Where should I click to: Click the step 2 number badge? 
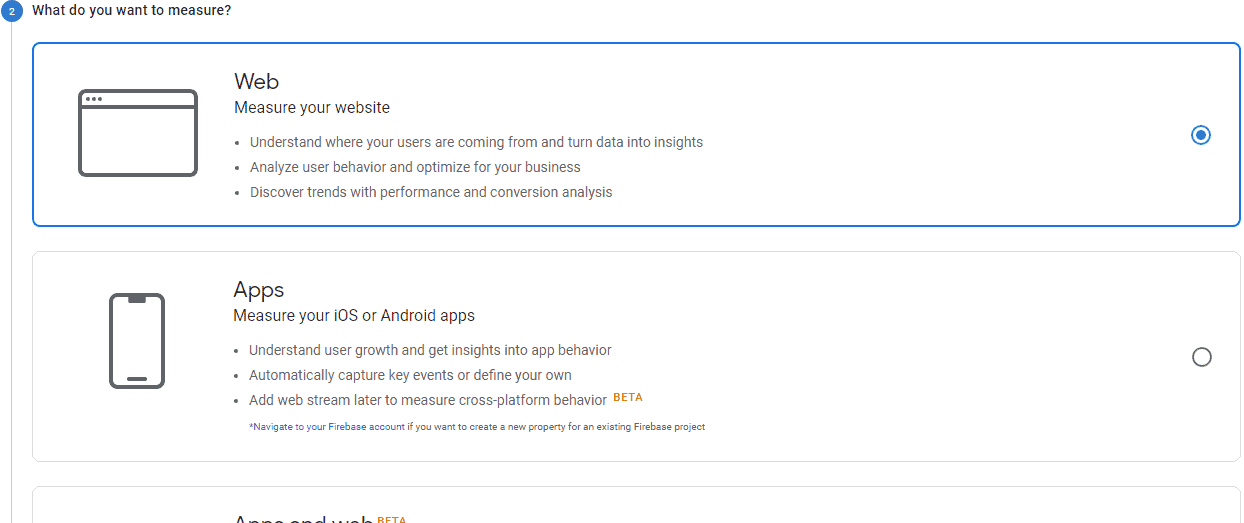click(x=12, y=11)
